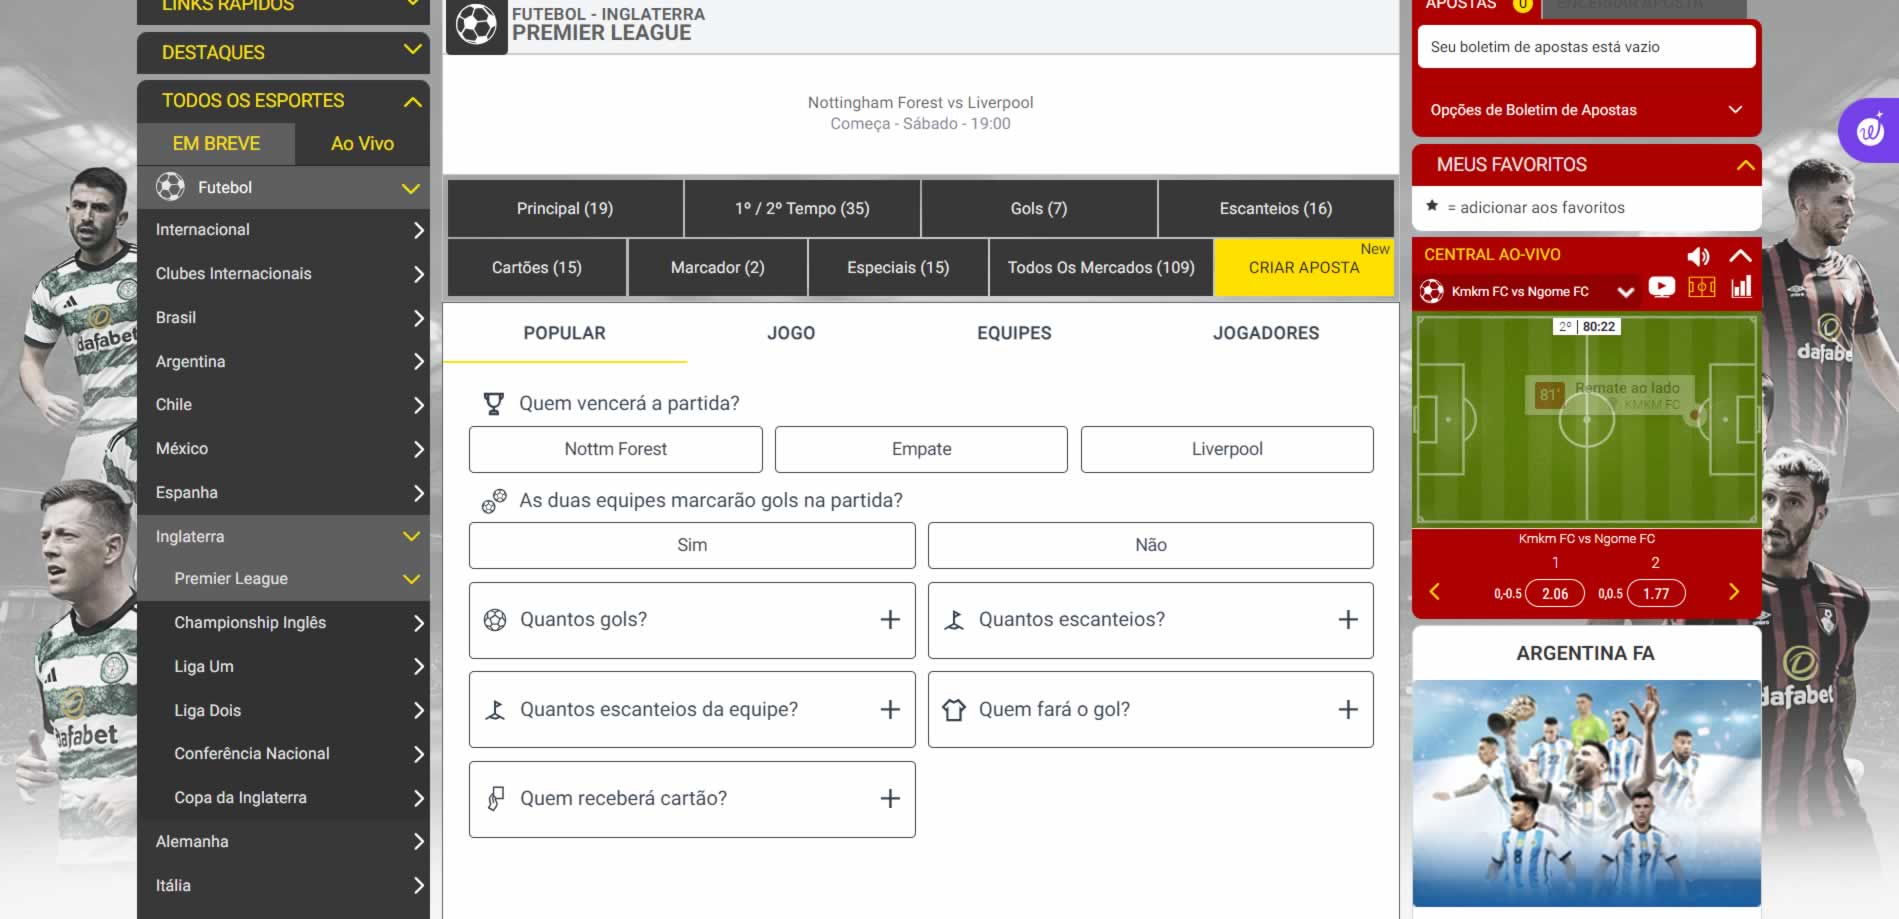Open Espanha in the sidebar
This screenshot has height=919, width=1899.
click(284, 492)
